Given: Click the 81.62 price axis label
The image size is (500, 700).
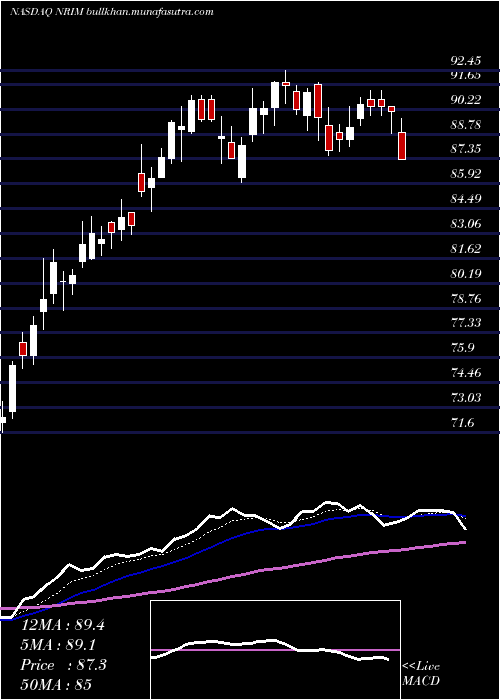Looking at the screenshot, I should point(466,249).
